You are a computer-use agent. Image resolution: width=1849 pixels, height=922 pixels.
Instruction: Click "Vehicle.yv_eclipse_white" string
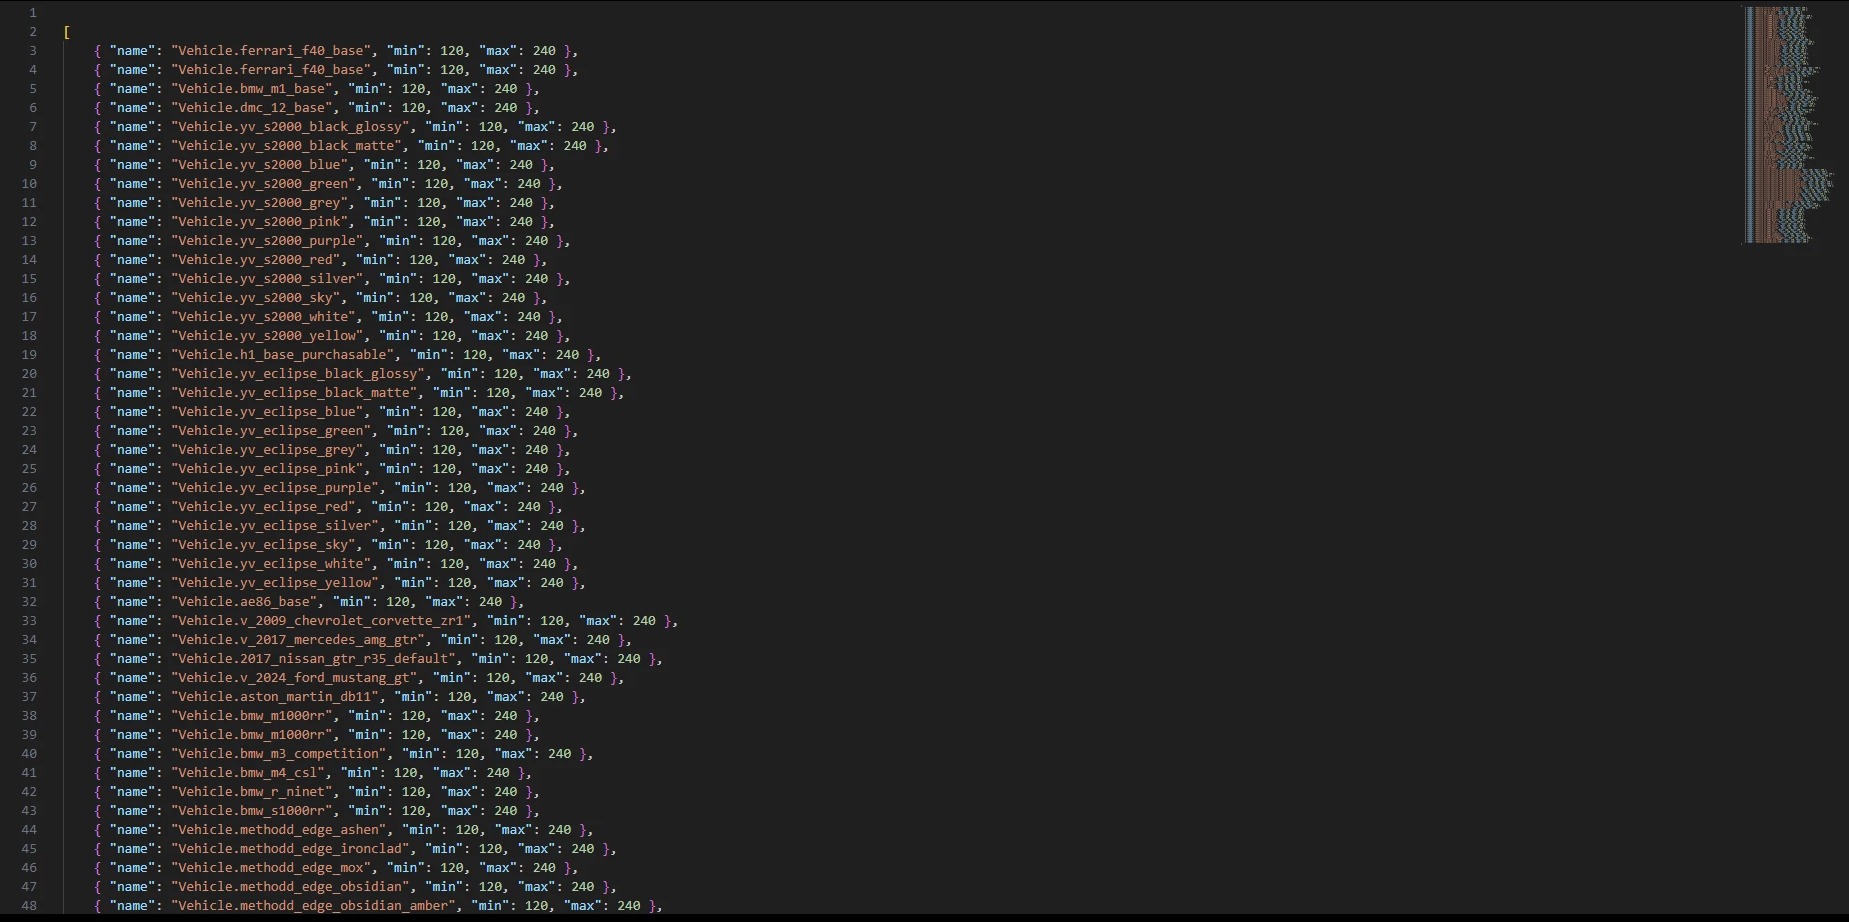coord(272,564)
